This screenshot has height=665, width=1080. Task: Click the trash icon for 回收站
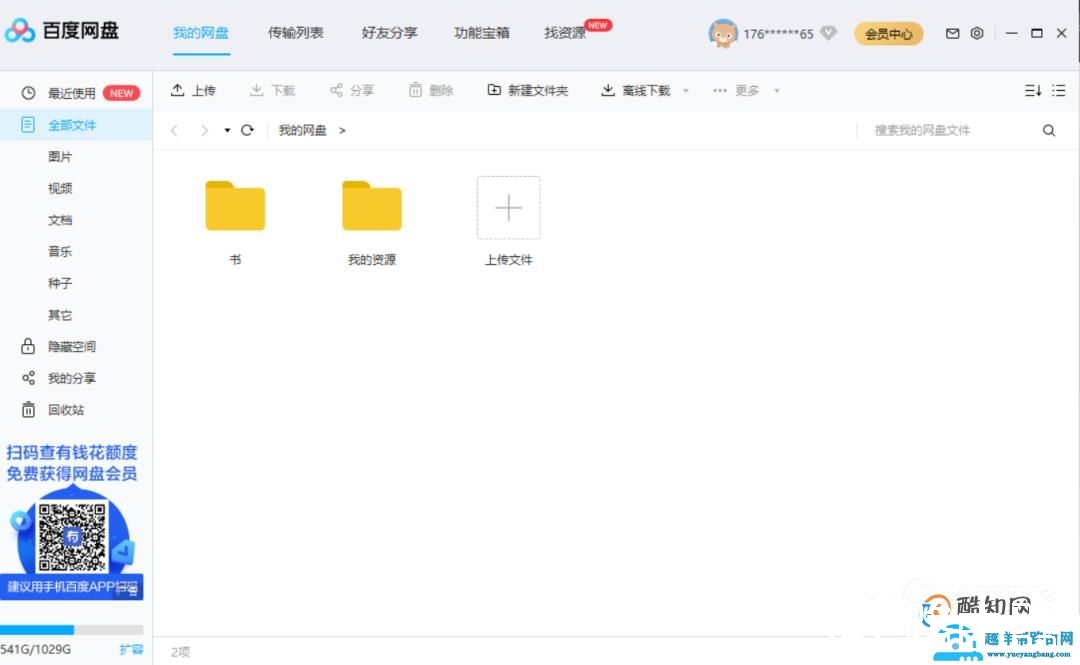click(28, 410)
